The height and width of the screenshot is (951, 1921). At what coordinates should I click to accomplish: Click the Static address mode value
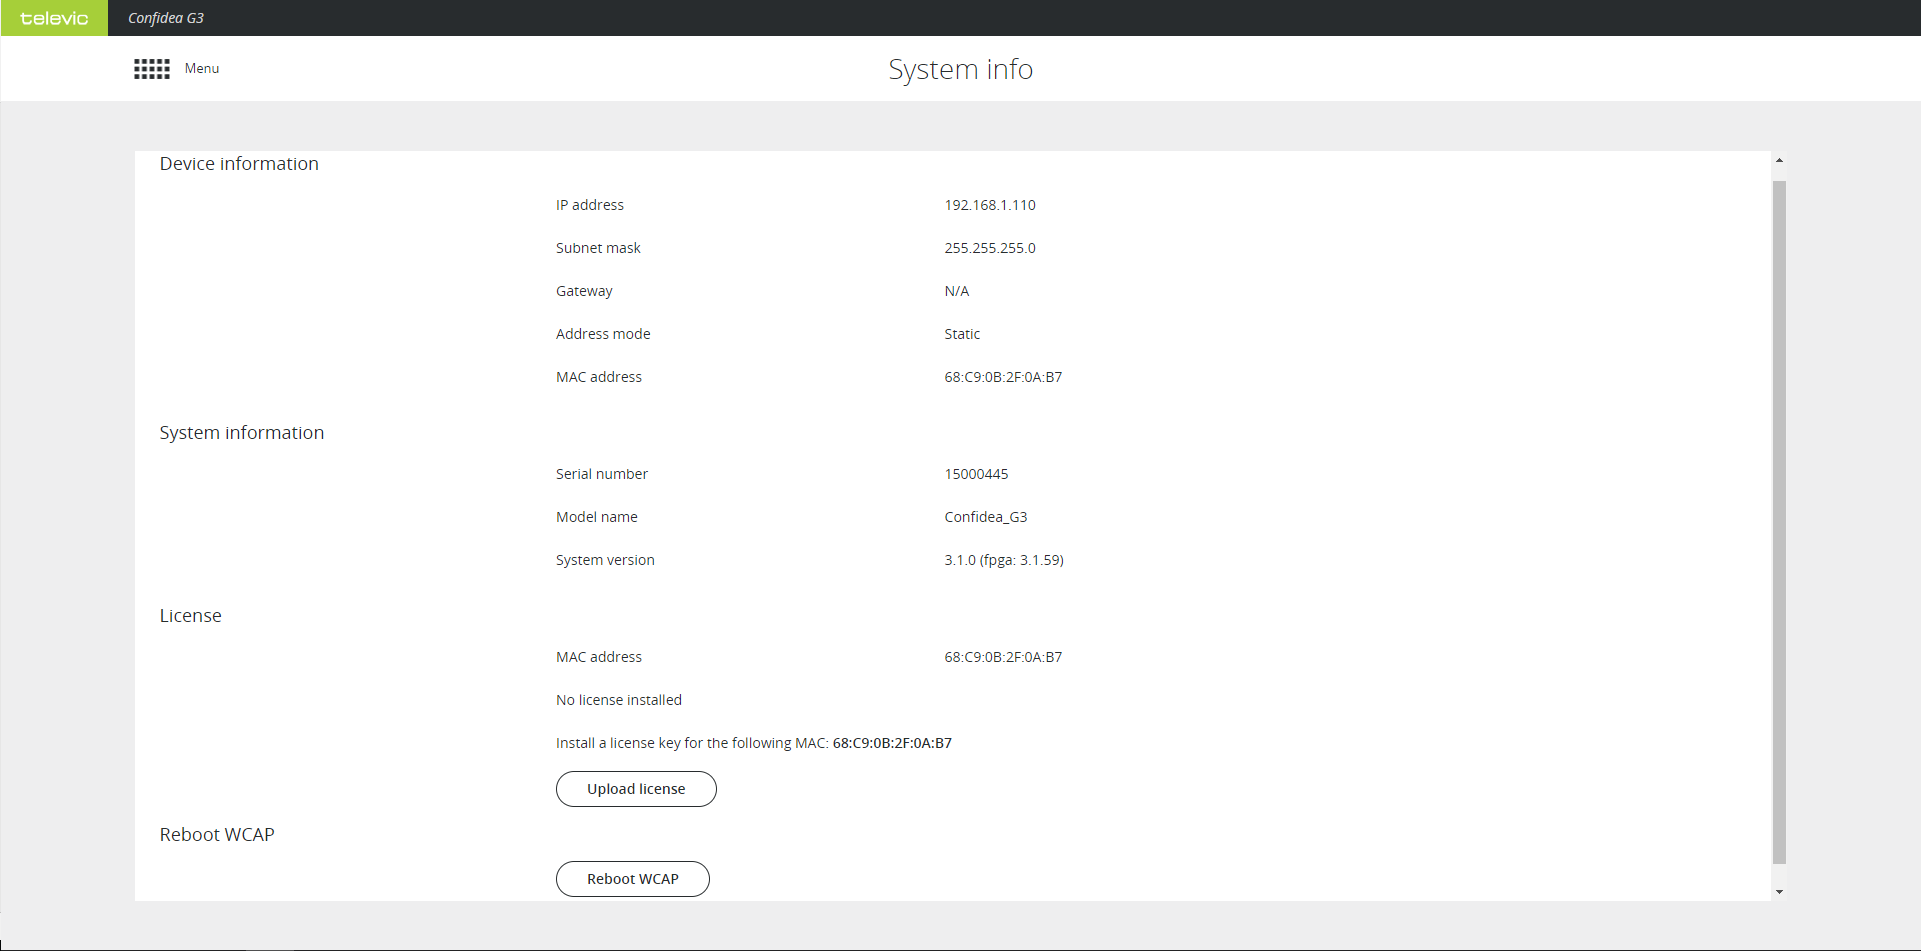961,334
